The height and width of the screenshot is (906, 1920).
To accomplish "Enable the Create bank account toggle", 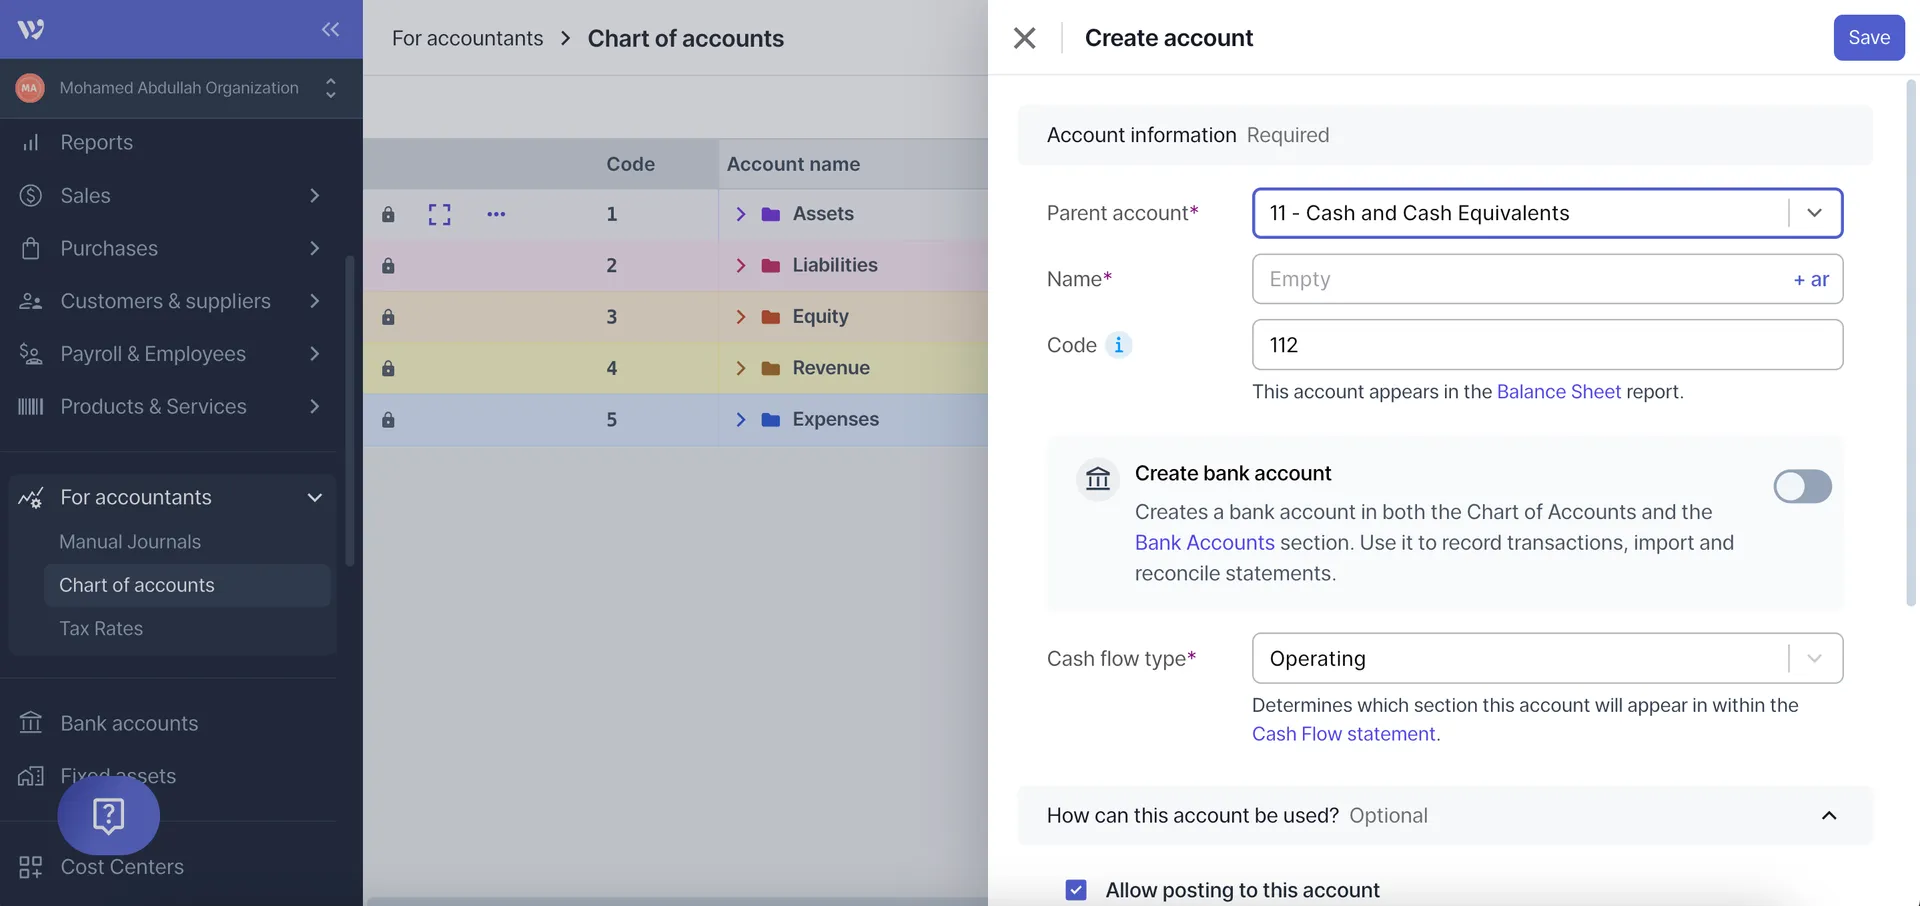I will point(1801,487).
